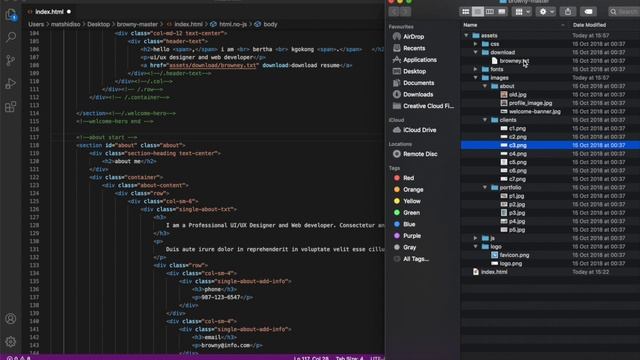Expand the fonts folder
Image resolution: width=640 pixels, height=360 pixels.
click(476, 69)
